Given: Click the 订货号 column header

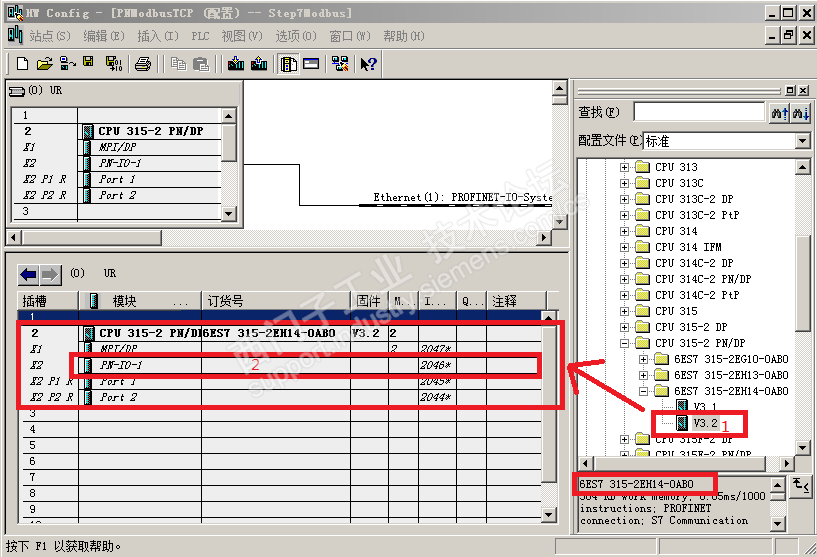Looking at the screenshot, I should [x=276, y=301].
